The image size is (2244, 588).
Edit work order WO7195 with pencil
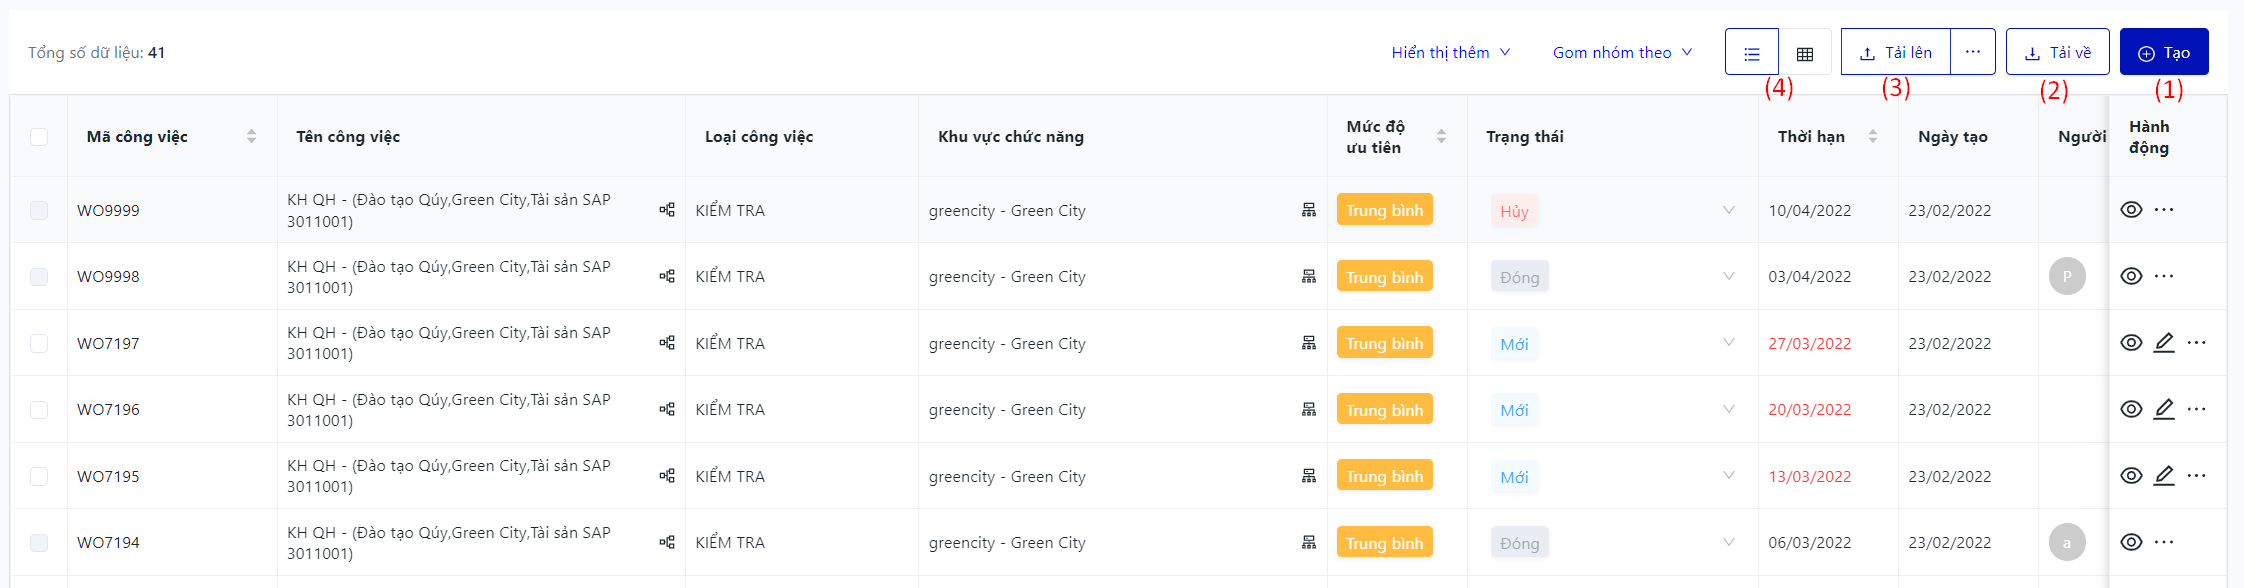point(2164,476)
